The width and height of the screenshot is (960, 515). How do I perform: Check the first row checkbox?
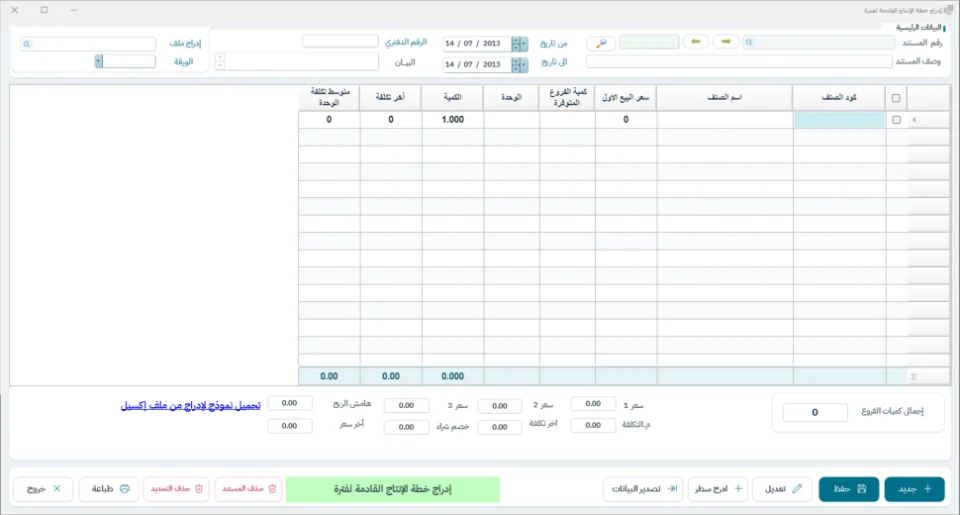click(x=896, y=120)
